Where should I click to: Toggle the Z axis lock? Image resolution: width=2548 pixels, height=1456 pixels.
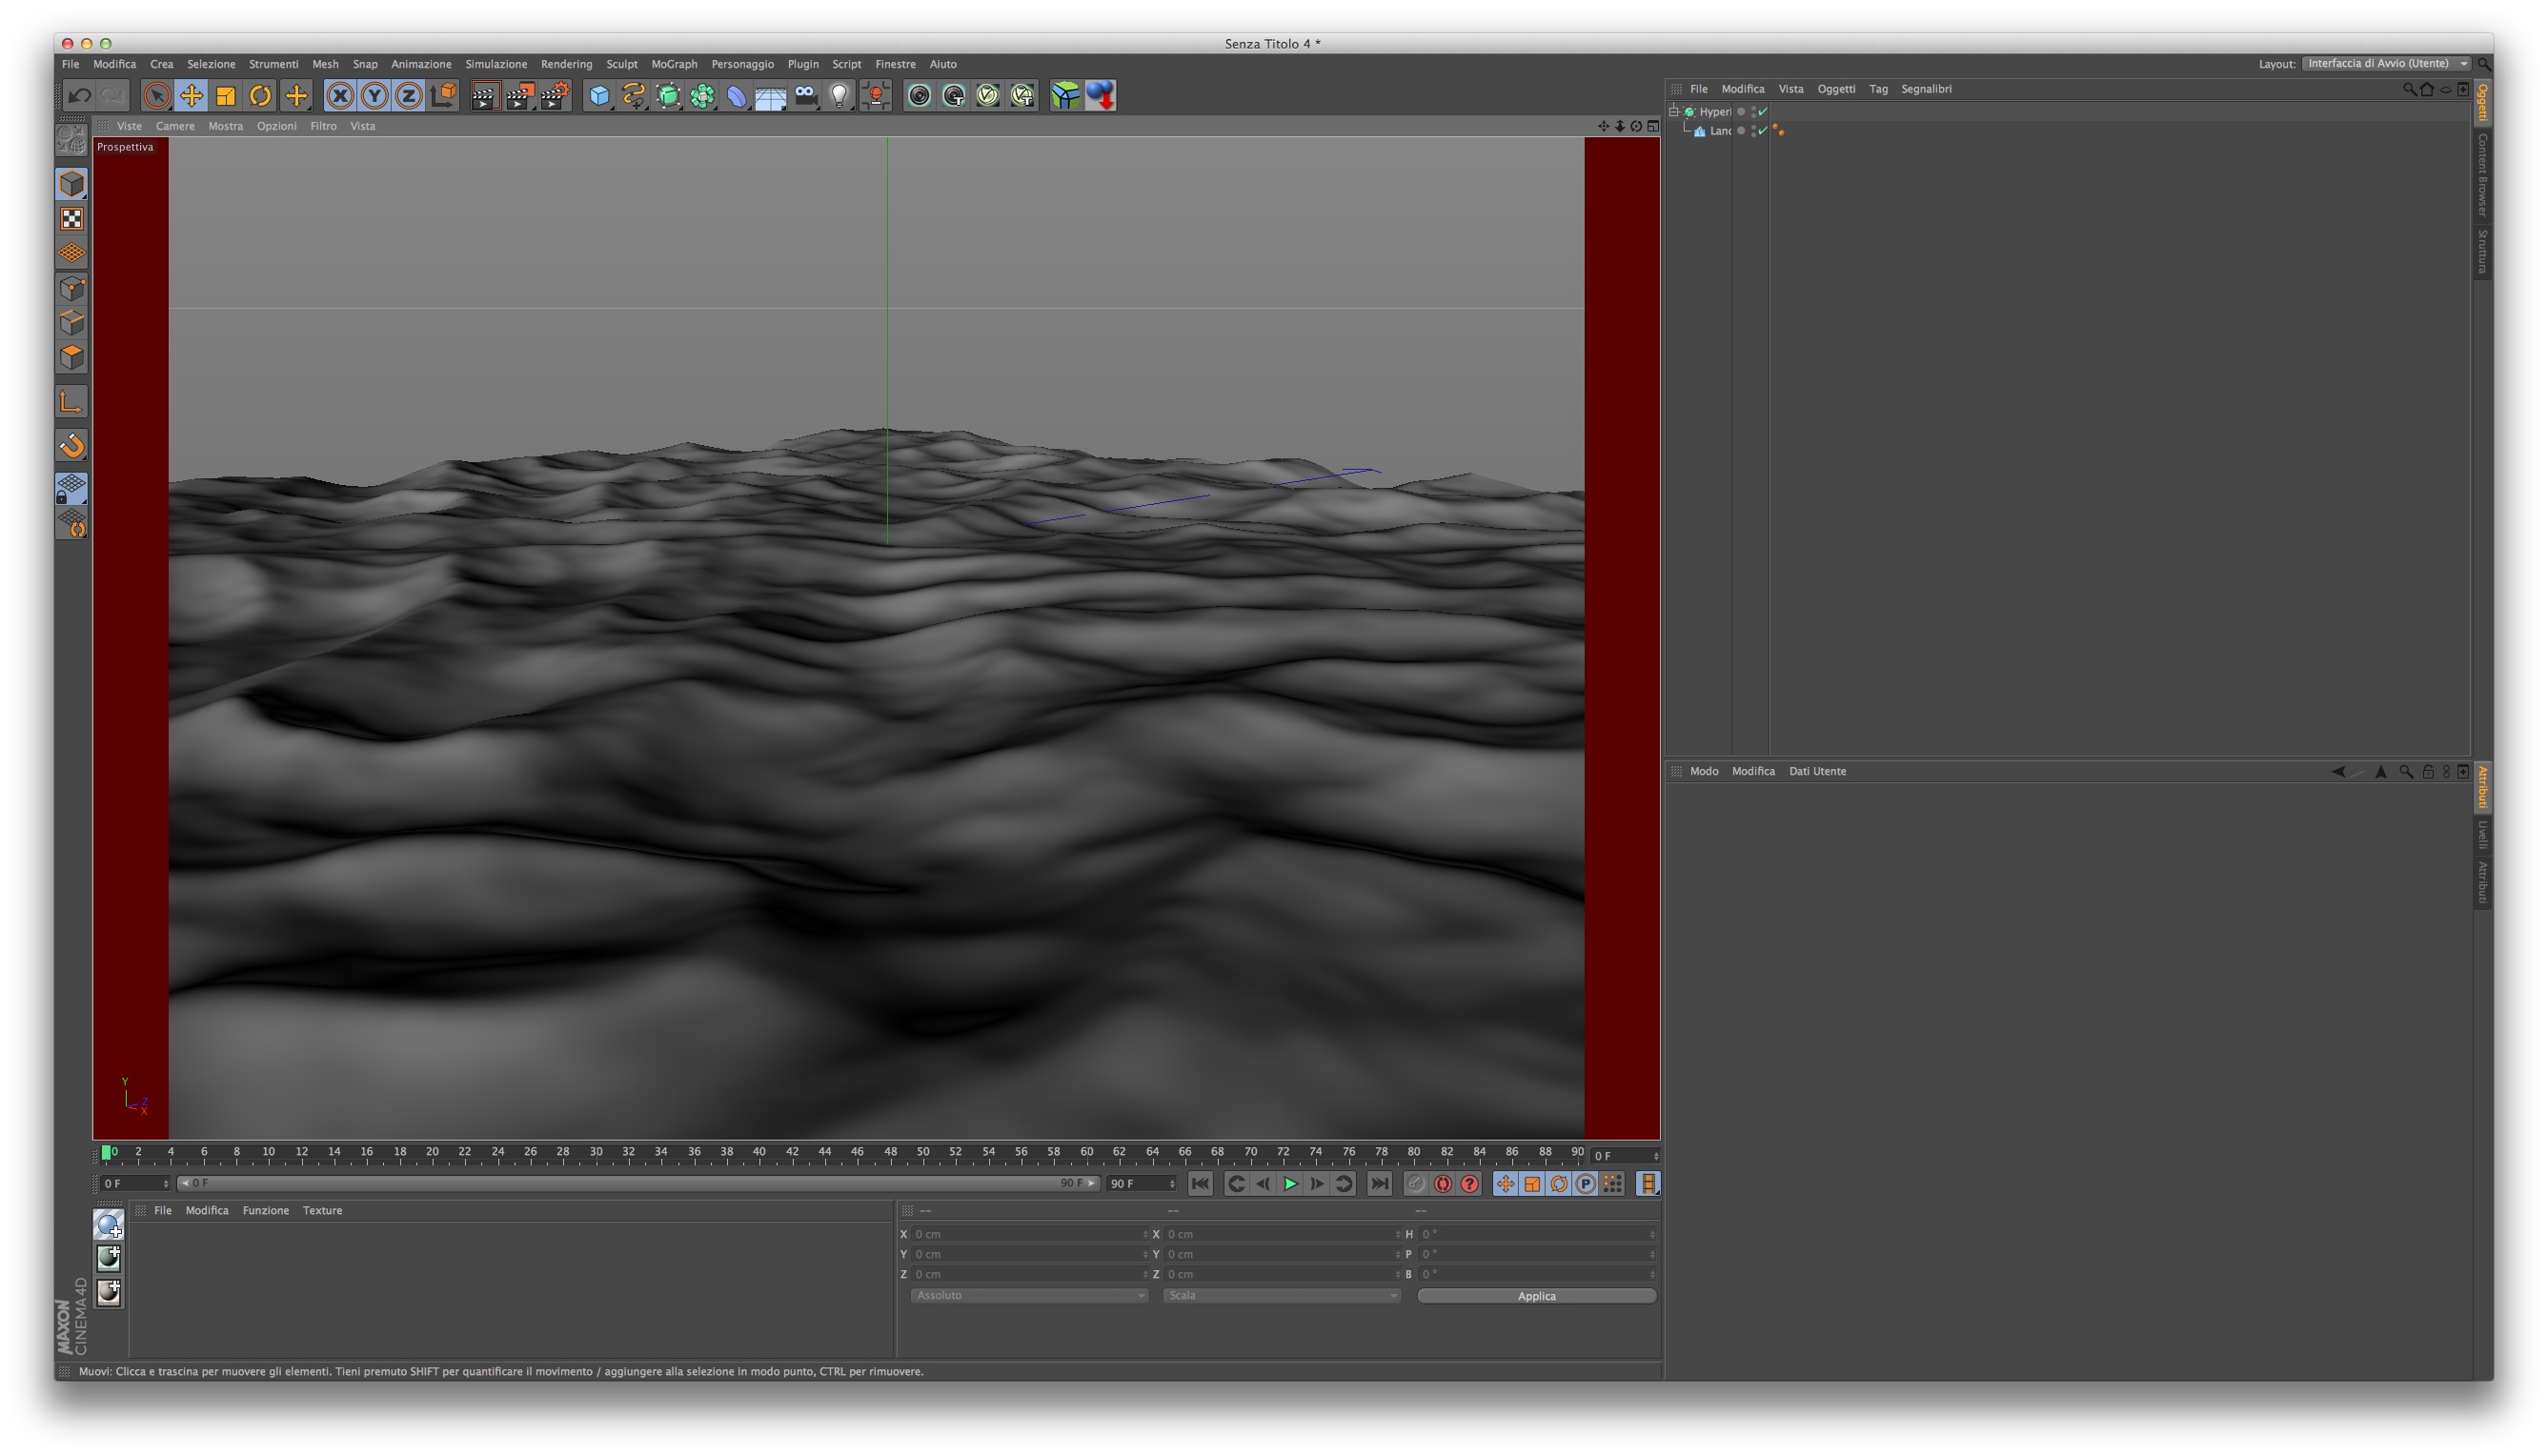point(408,96)
